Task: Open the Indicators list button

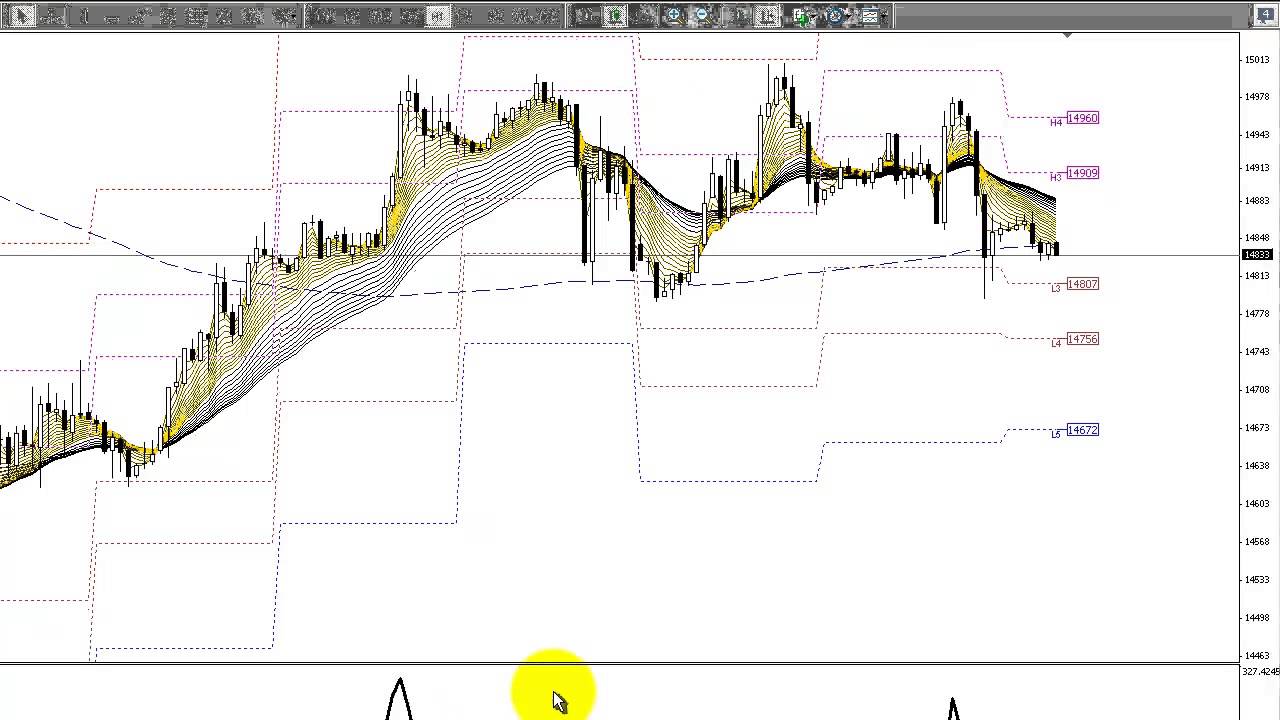Action: (x=801, y=16)
